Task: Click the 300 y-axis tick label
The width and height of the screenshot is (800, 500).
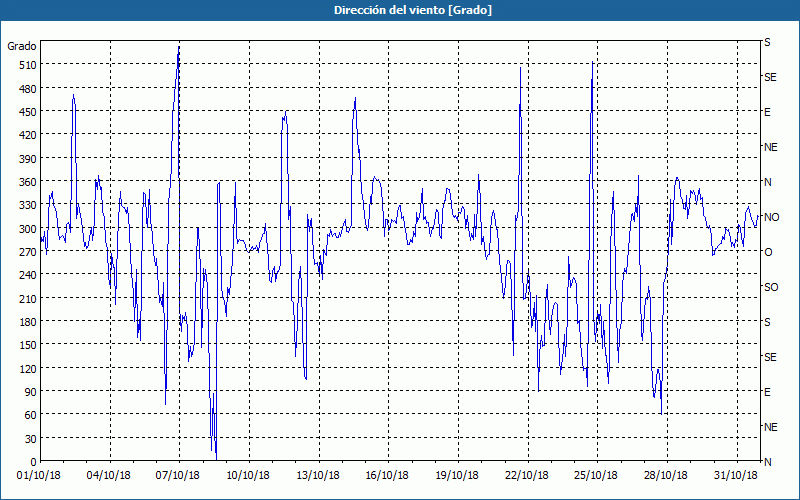Action: click(27, 229)
